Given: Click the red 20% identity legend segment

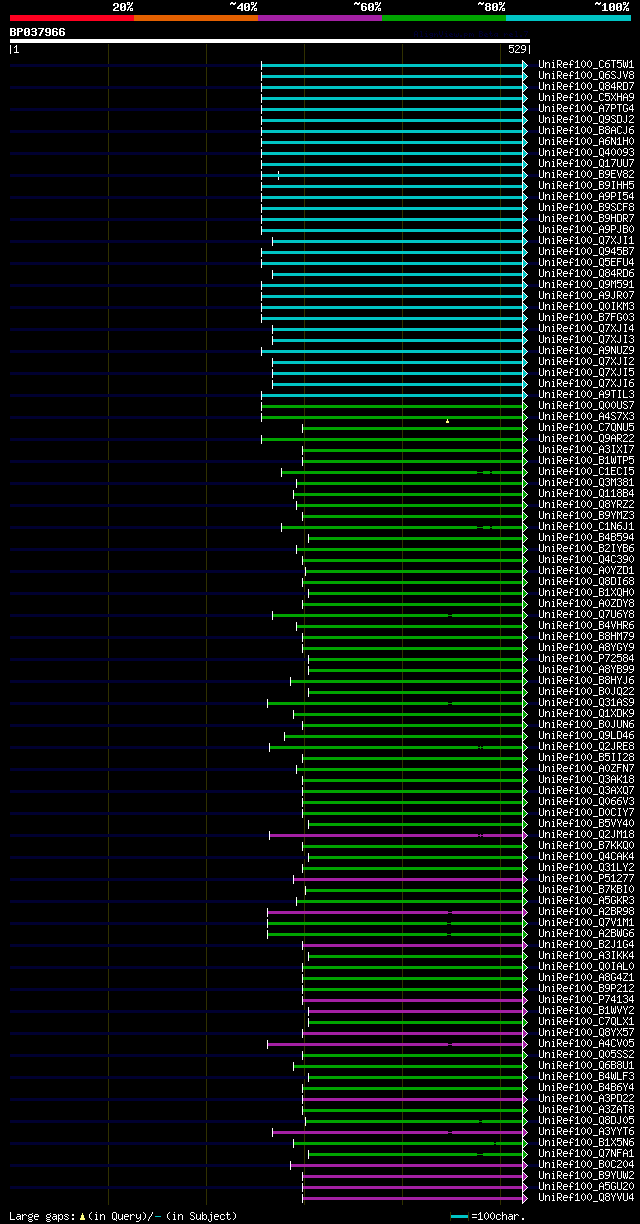Looking at the screenshot, I should pos(72,18).
